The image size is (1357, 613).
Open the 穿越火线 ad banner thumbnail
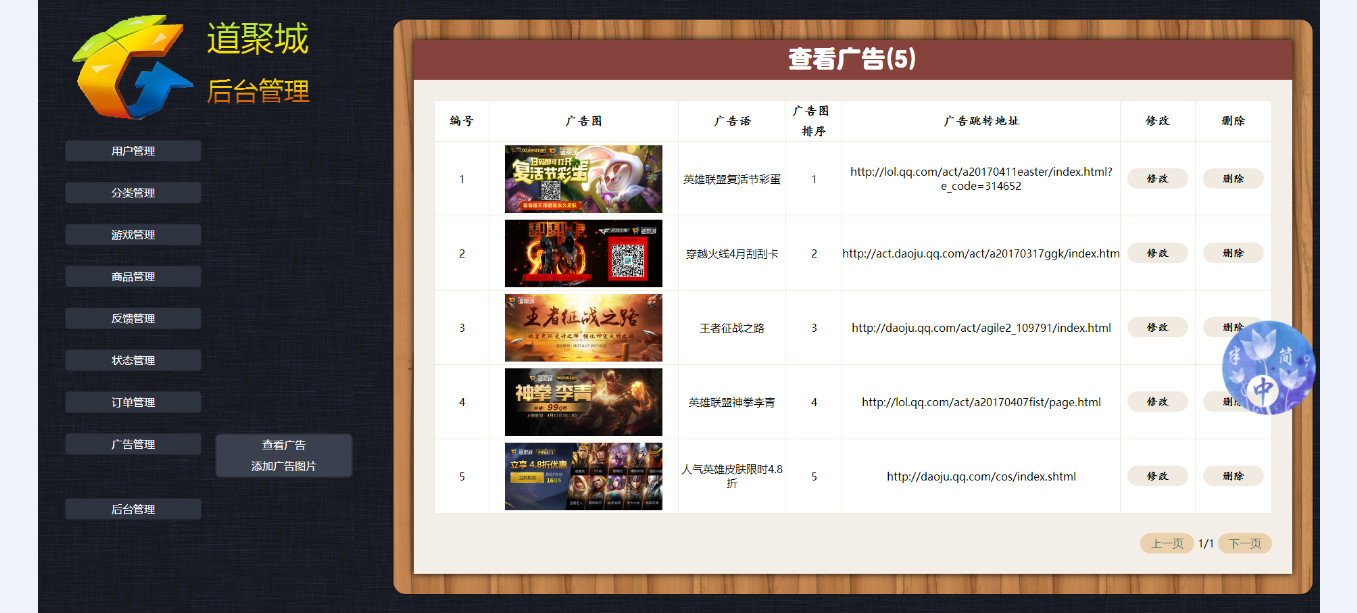[583, 253]
